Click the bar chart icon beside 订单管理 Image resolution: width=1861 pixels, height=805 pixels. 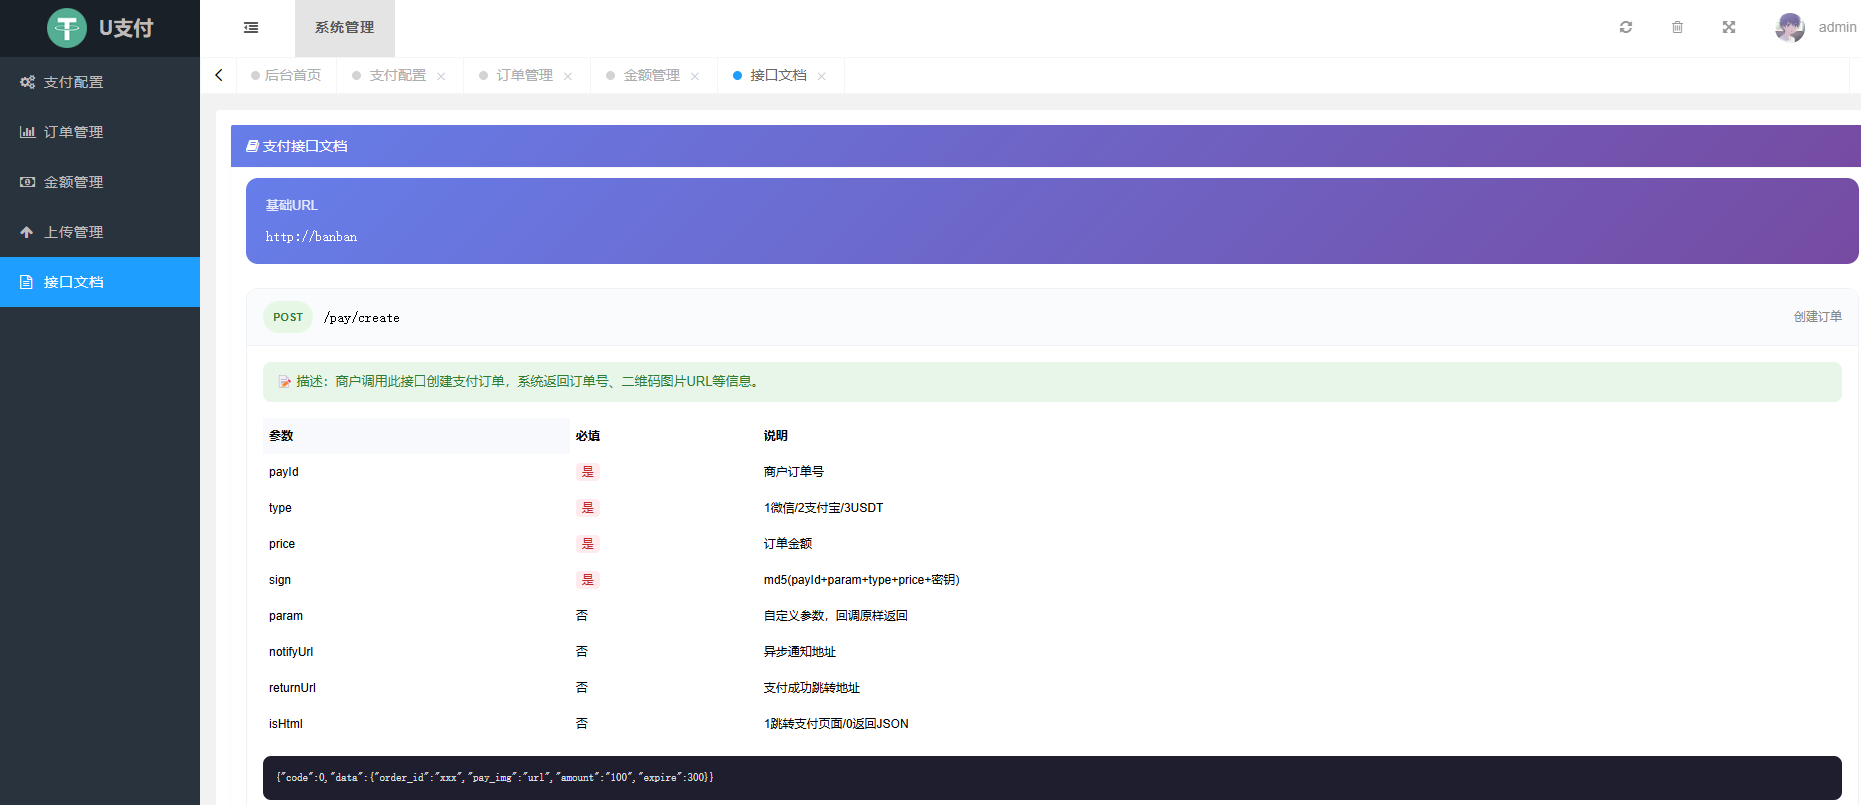coord(27,132)
